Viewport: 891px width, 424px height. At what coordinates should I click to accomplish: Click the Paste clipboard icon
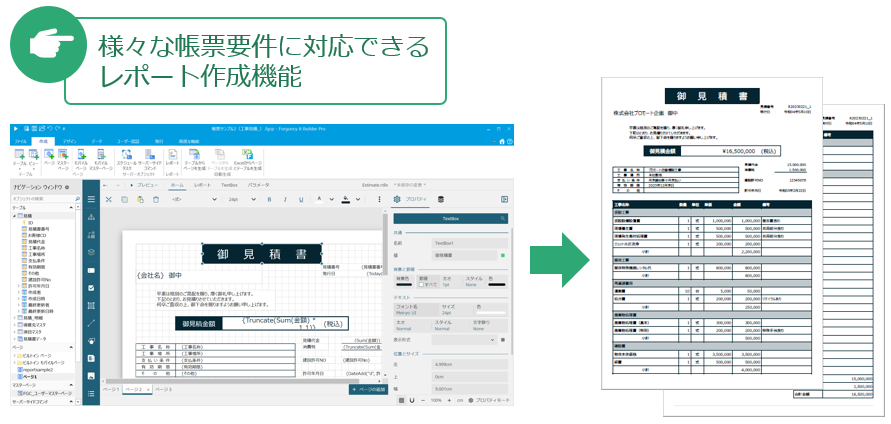click(139, 199)
